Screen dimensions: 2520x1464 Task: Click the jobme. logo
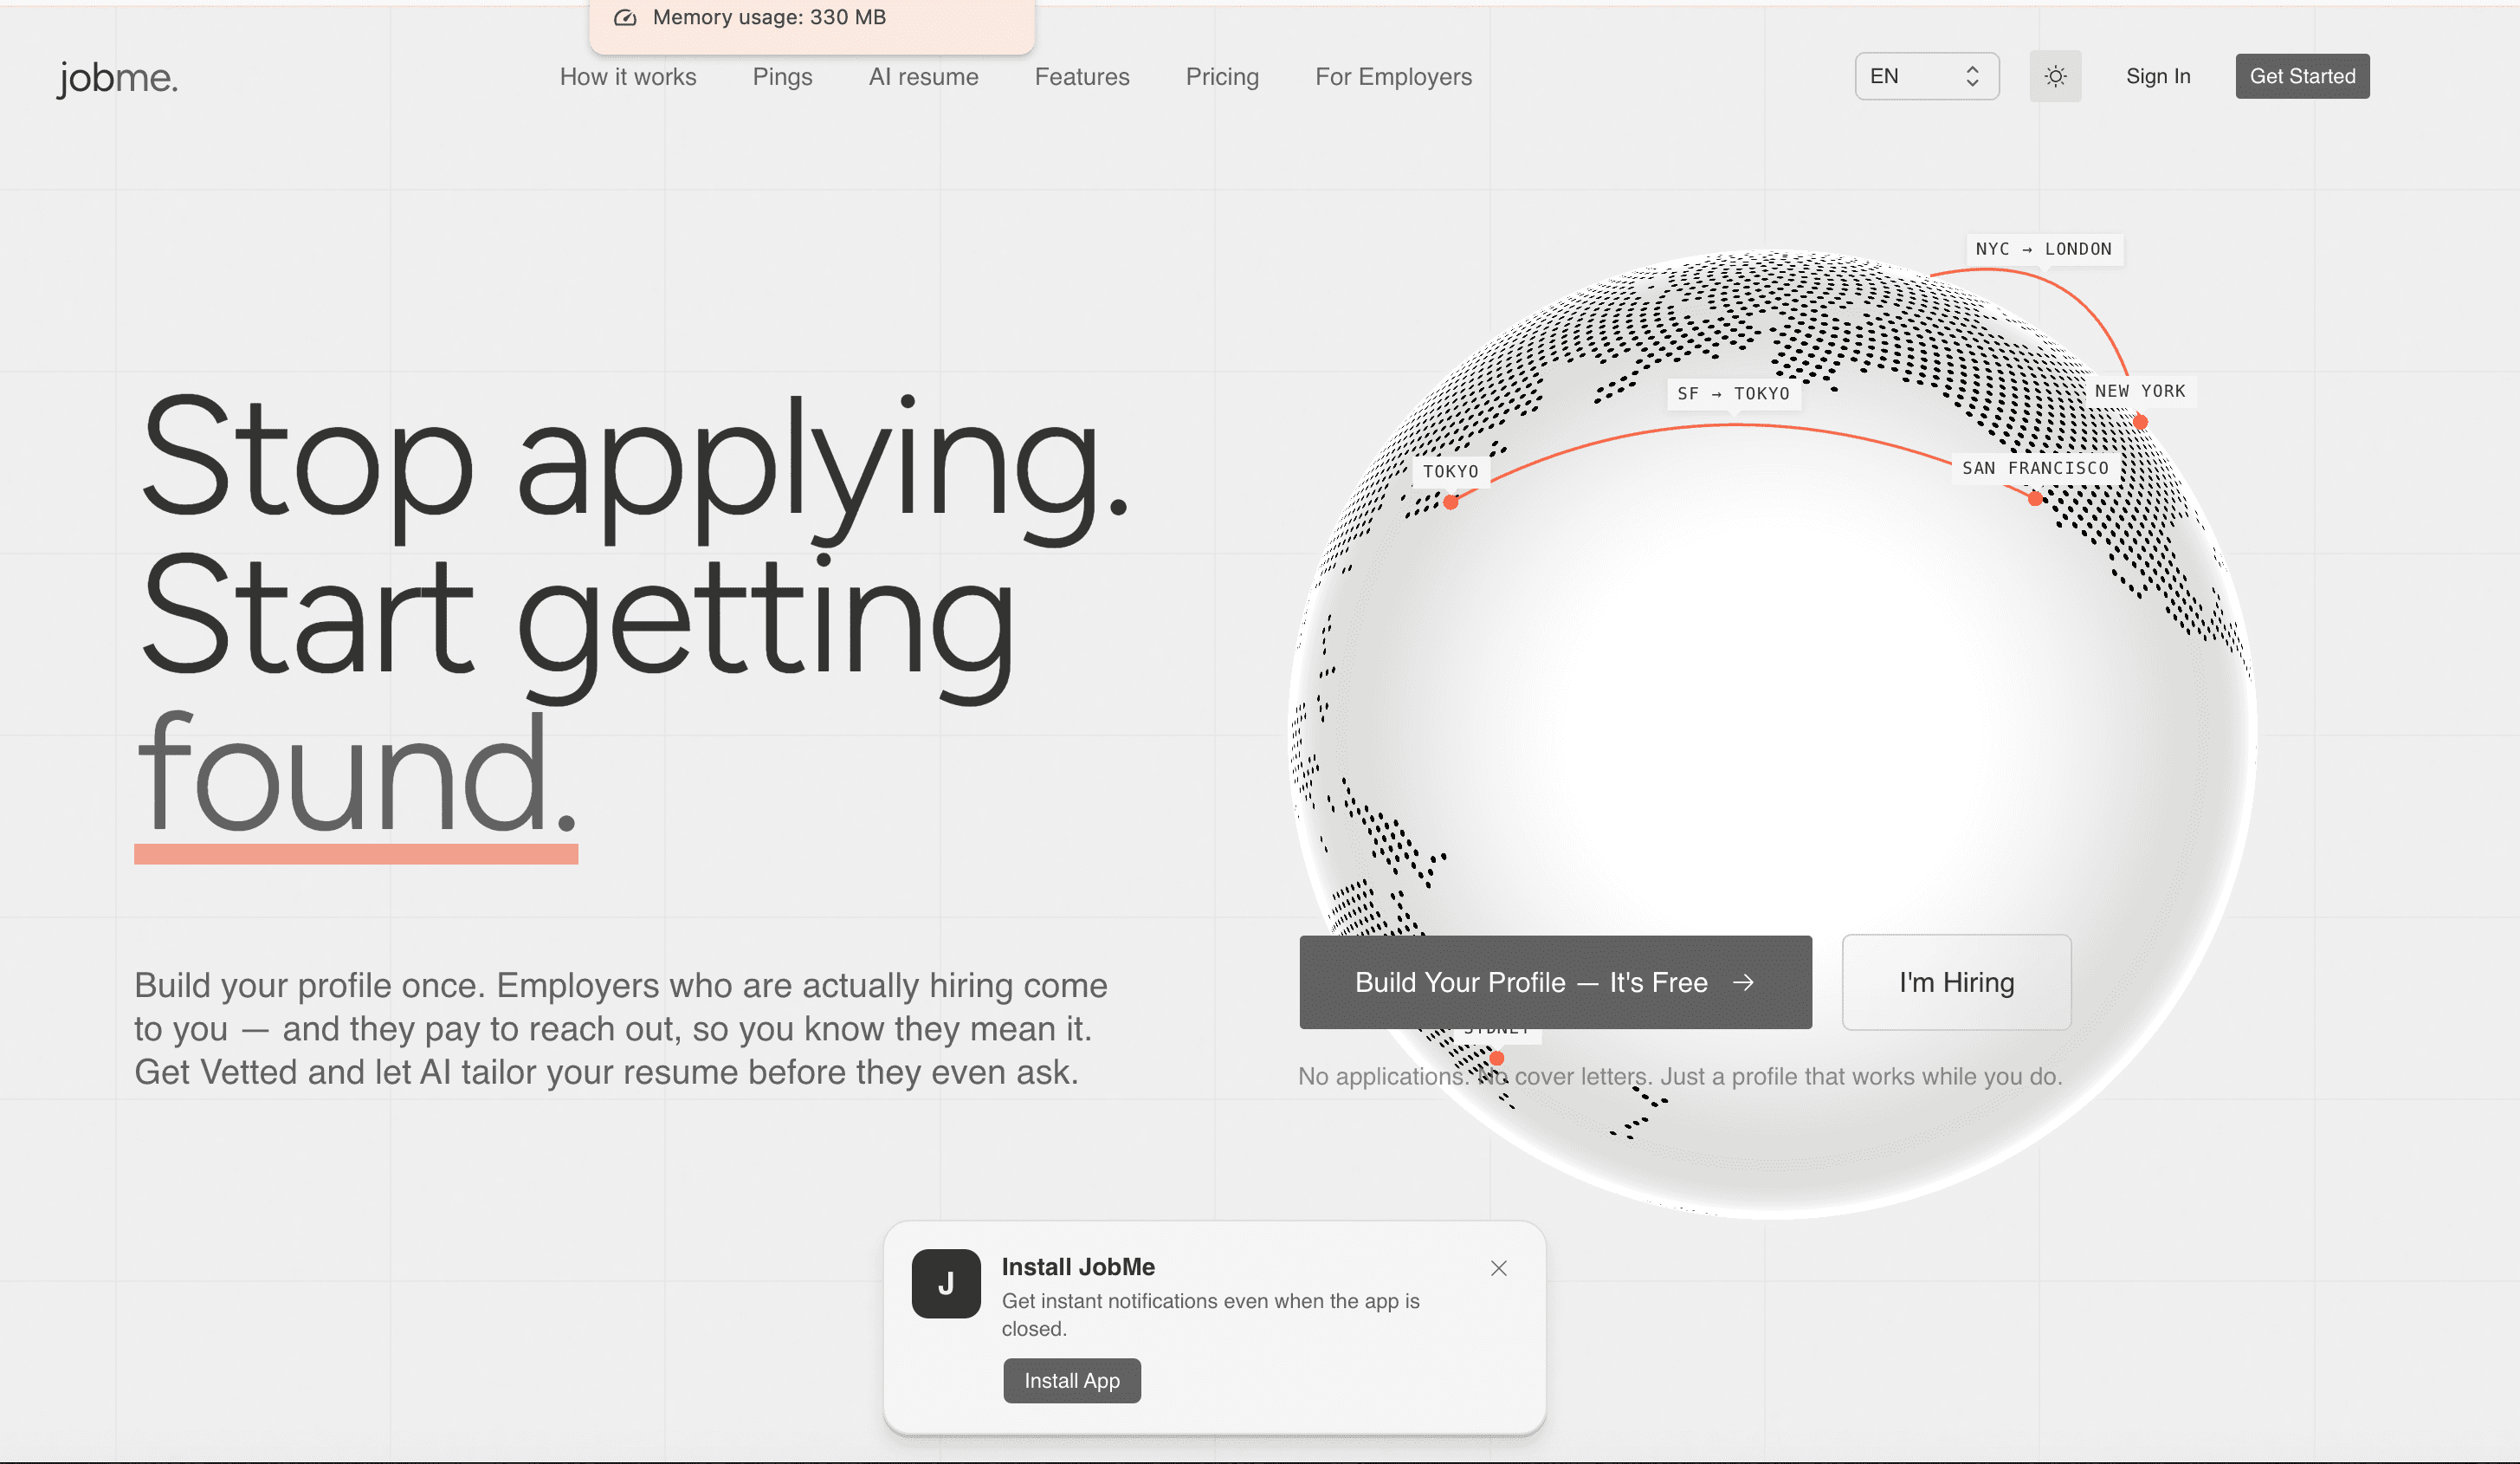click(x=117, y=77)
